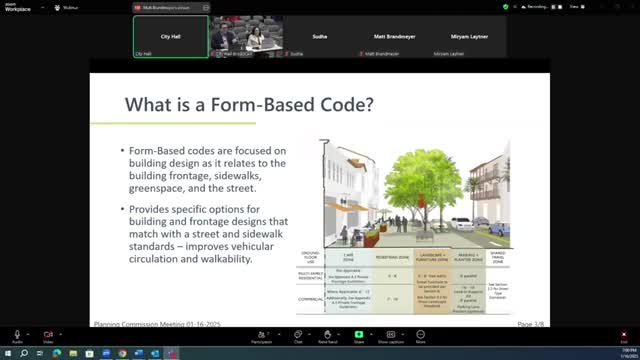Toggle Show captions
Image resolution: width=640 pixels, height=360 pixels.
[x=391, y=337]
